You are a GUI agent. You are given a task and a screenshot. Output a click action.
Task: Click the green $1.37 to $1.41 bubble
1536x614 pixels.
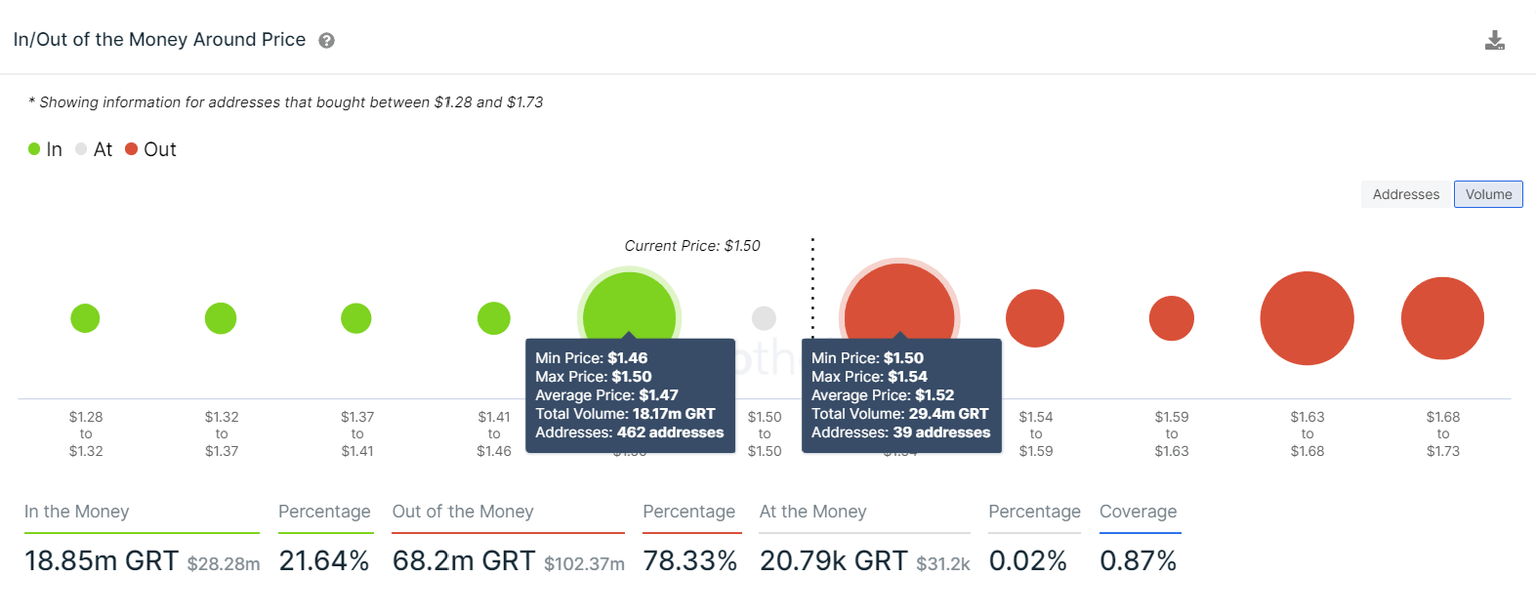tap(356, 319)
